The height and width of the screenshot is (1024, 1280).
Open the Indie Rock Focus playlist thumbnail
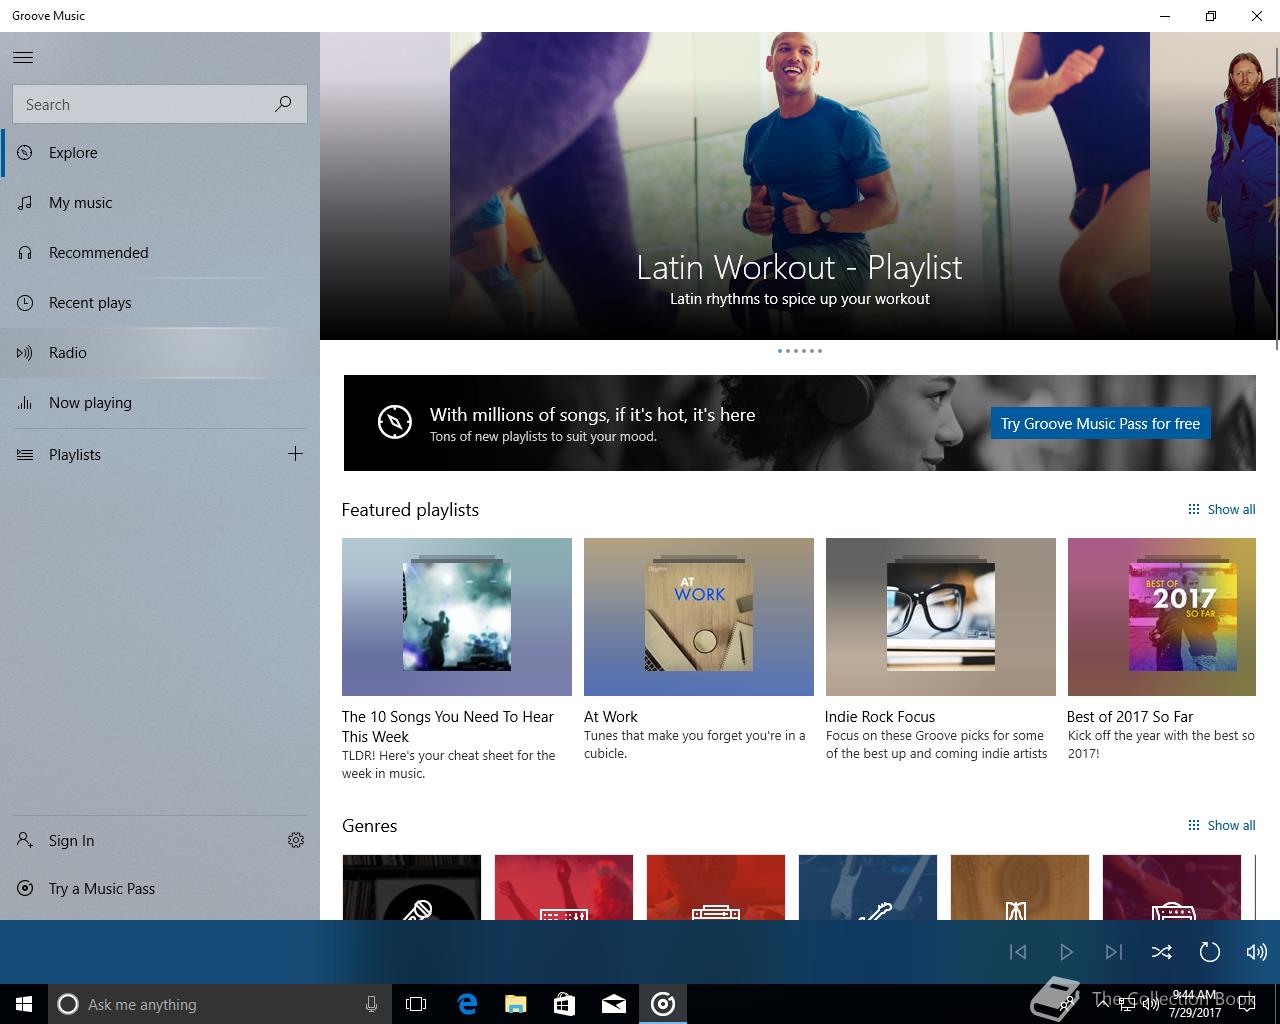pyautogui.click(x=941, y=617)
